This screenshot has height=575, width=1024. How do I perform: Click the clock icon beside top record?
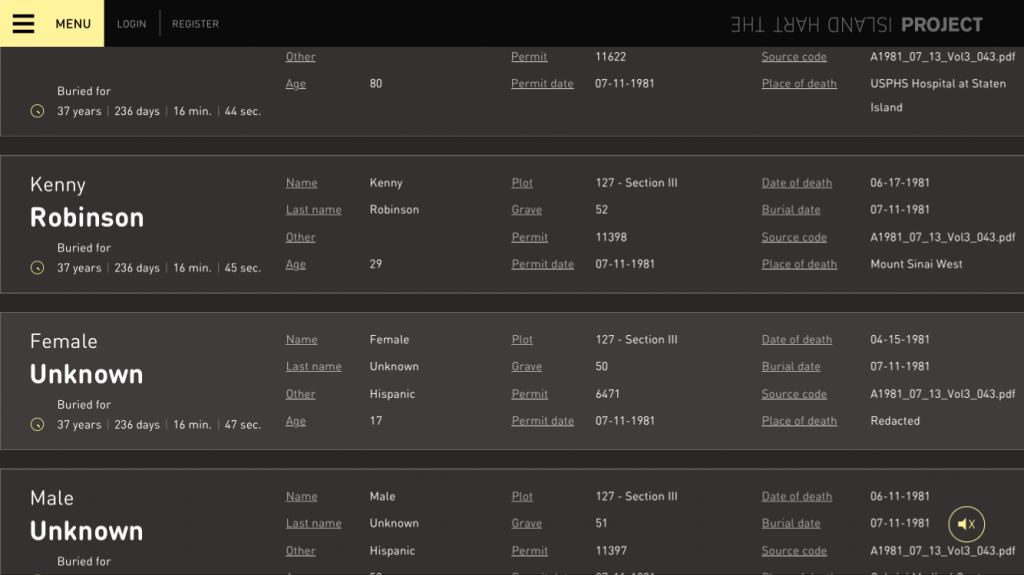click(38, 112)
